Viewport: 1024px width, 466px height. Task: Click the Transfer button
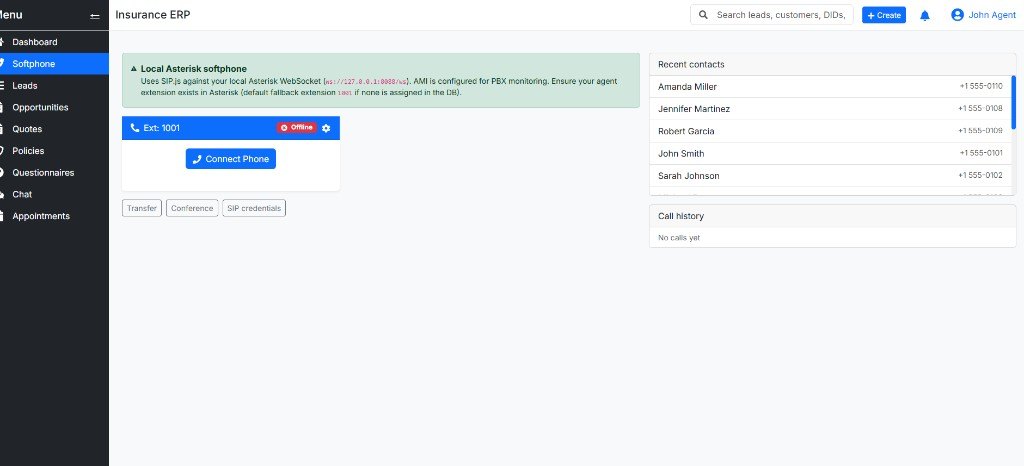pyautogui.click(x=142, y=208)
